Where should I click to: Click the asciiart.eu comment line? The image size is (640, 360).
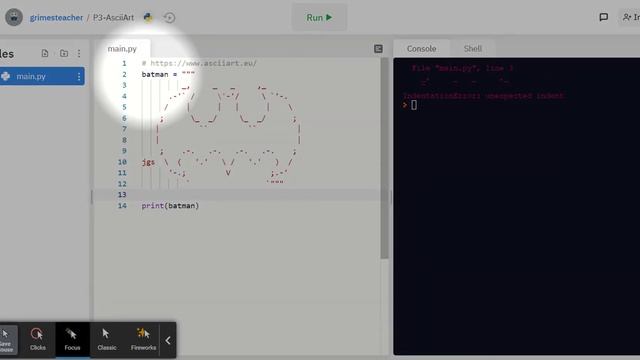coord(199,63)
